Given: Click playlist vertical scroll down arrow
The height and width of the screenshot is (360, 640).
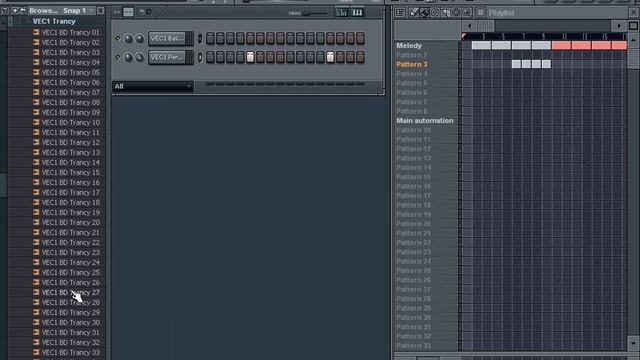Looking at the screenshot, I should (x=633, y=344).
